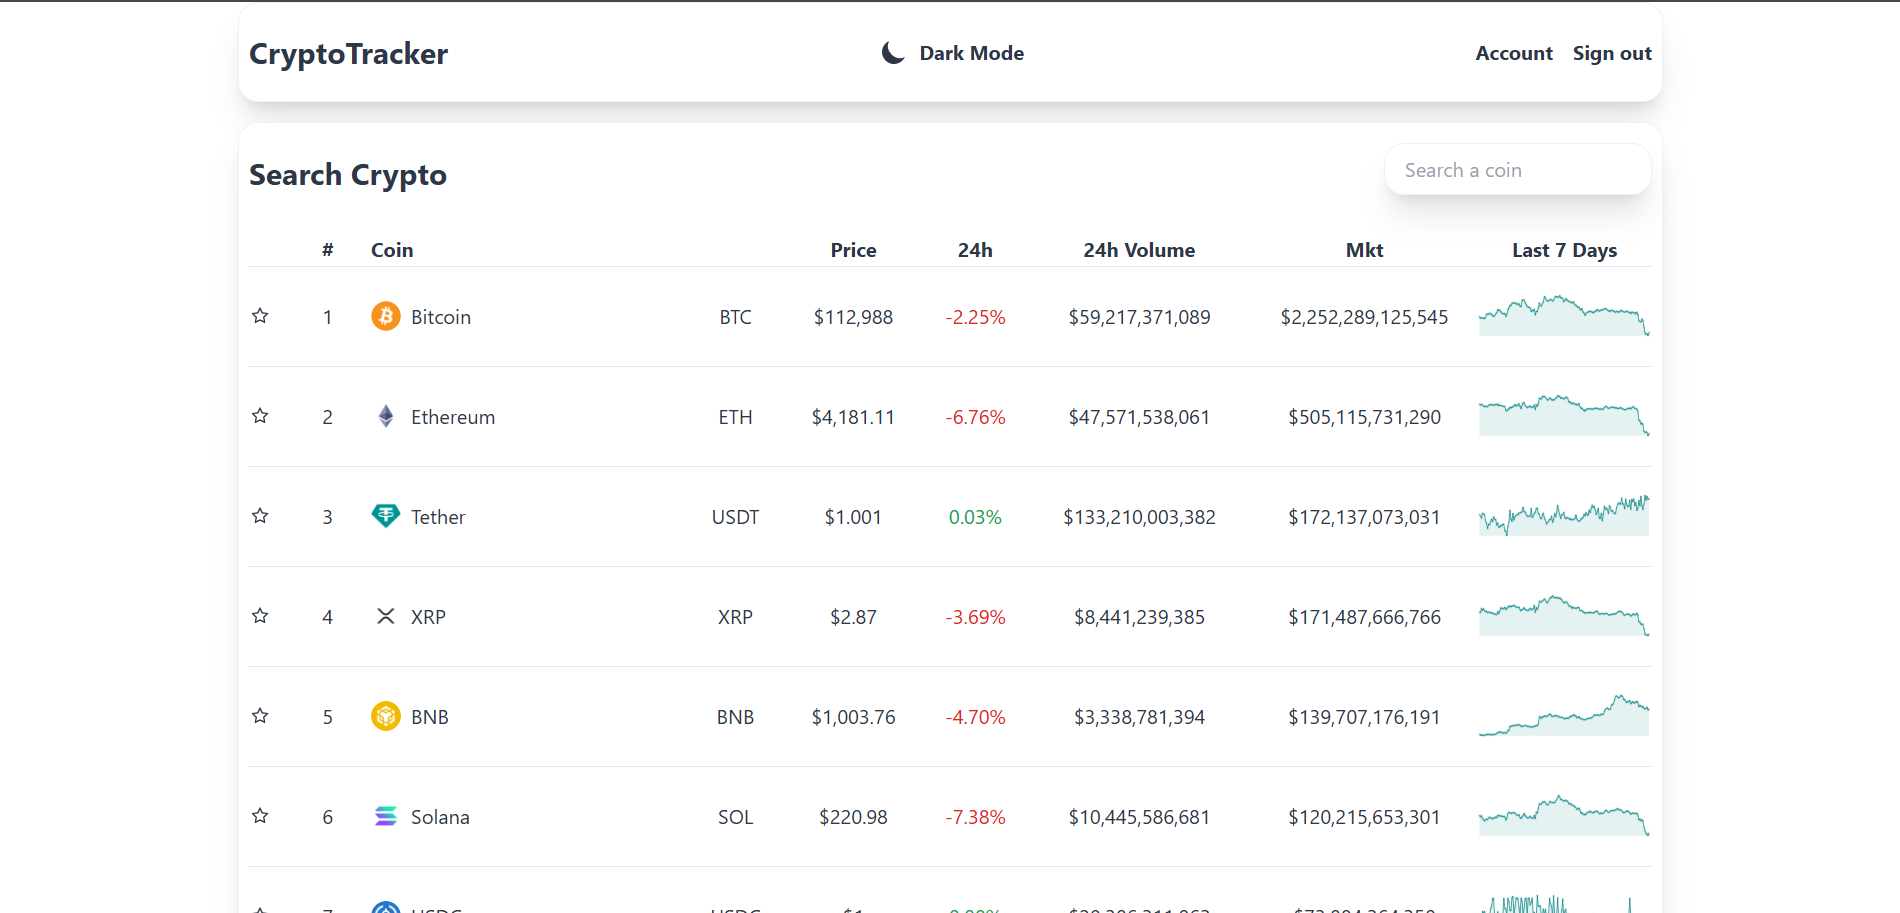Click the Bitcoin coin logo icon
The width and height of the screenshot is (1900, 913).
click(x=385, y=316)
